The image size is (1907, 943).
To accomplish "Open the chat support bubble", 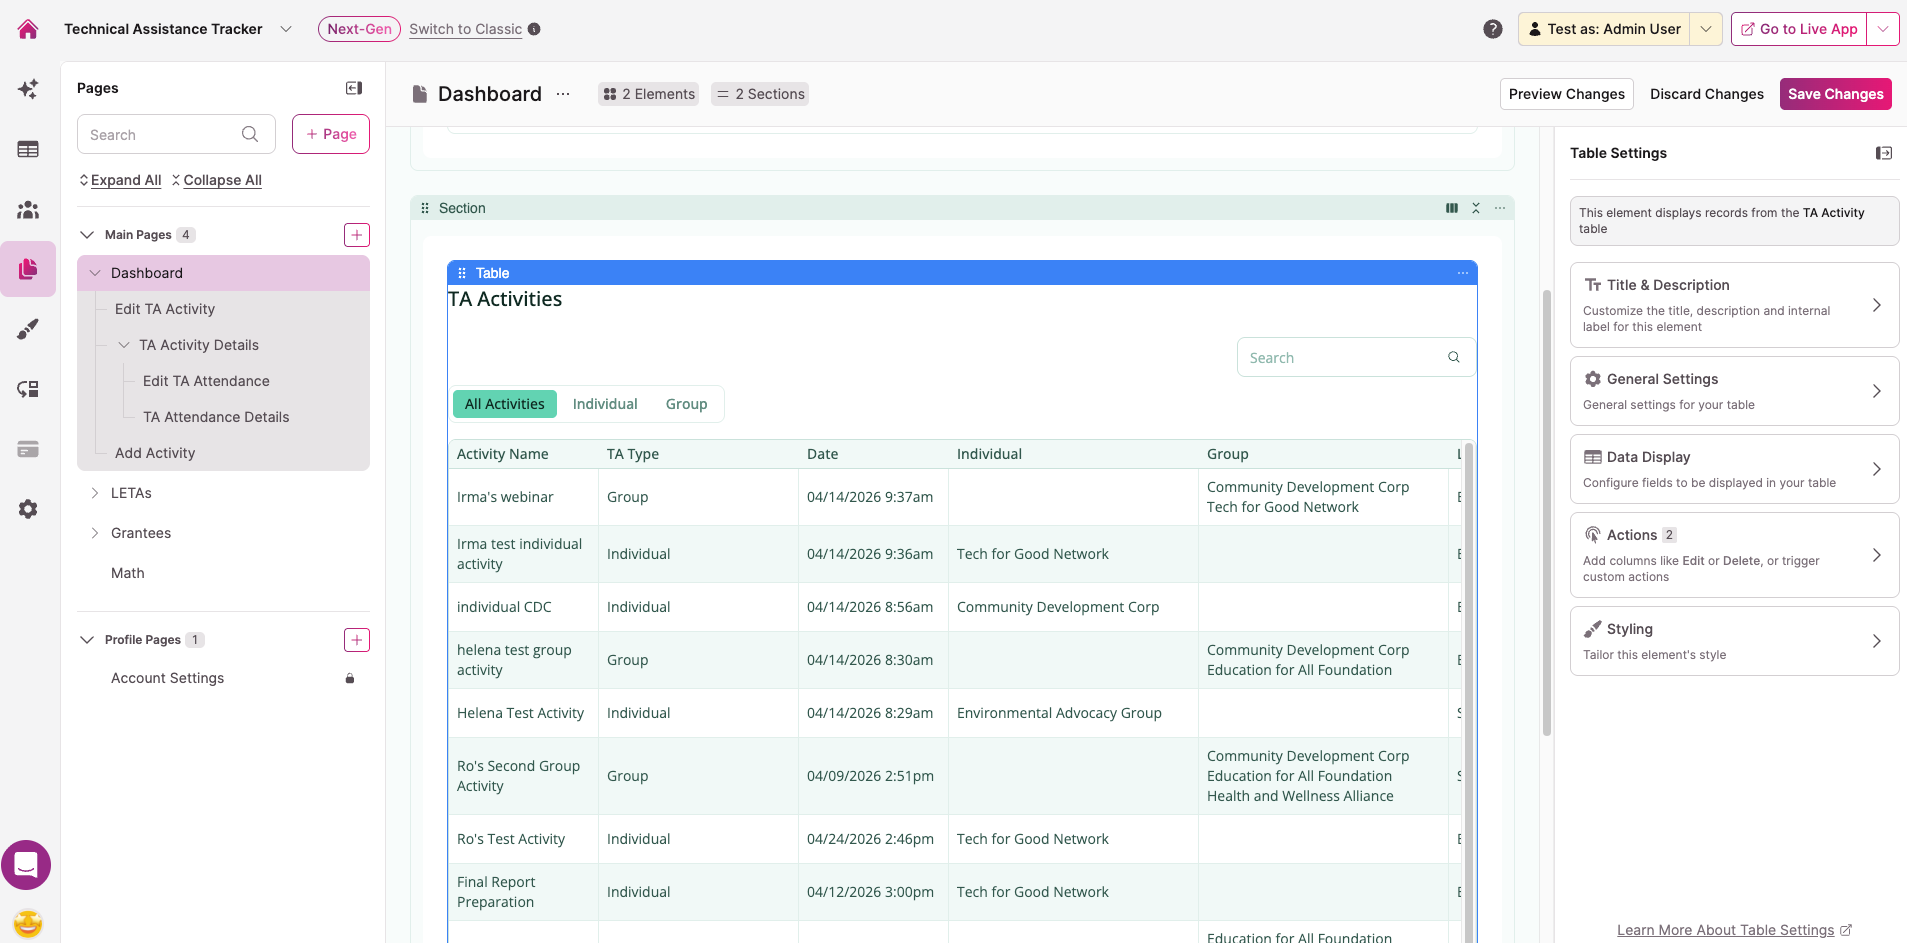I will coord(26,865).
